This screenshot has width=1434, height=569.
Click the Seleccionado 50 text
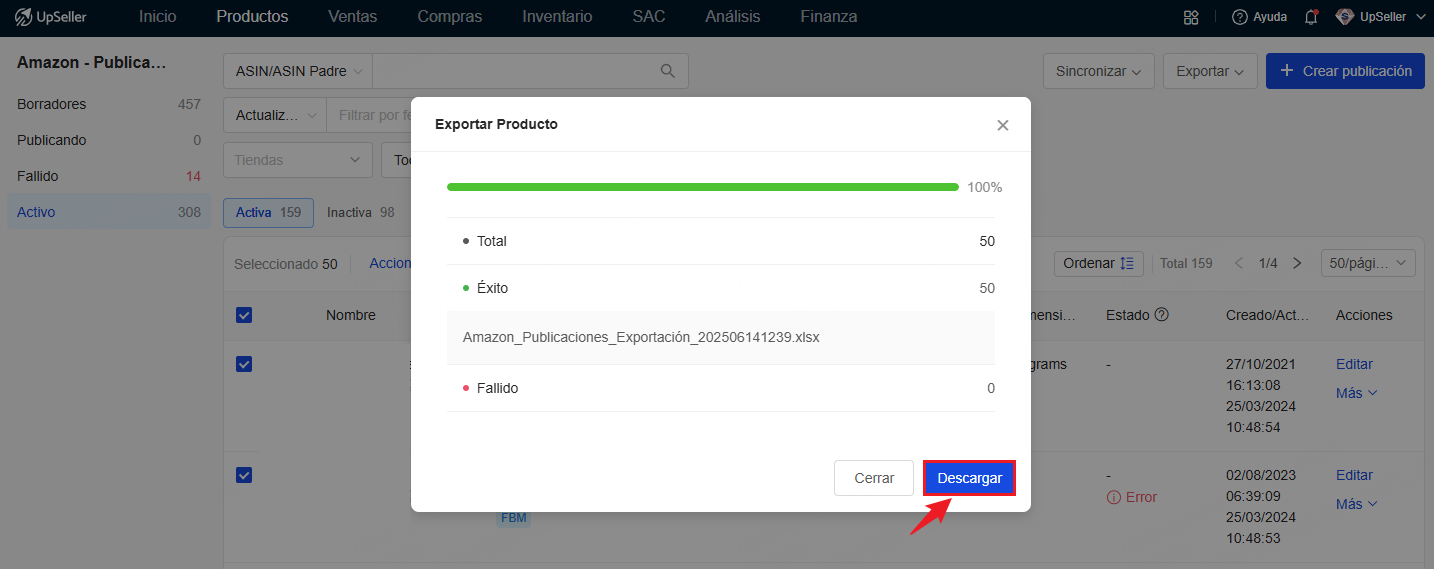286,264
